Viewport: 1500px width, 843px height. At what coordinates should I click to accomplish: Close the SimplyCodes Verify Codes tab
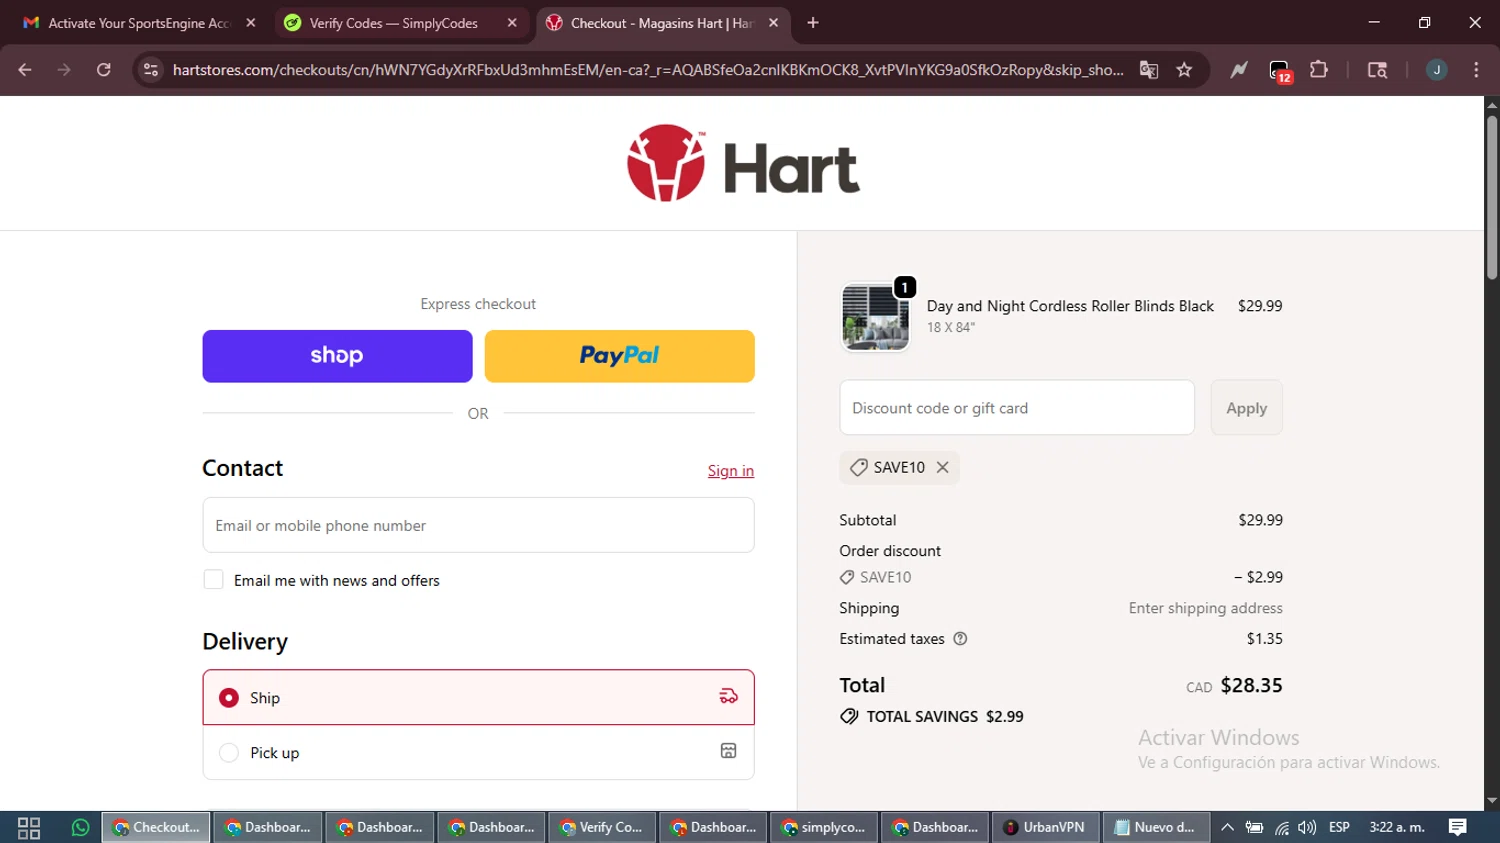[512, 23]
